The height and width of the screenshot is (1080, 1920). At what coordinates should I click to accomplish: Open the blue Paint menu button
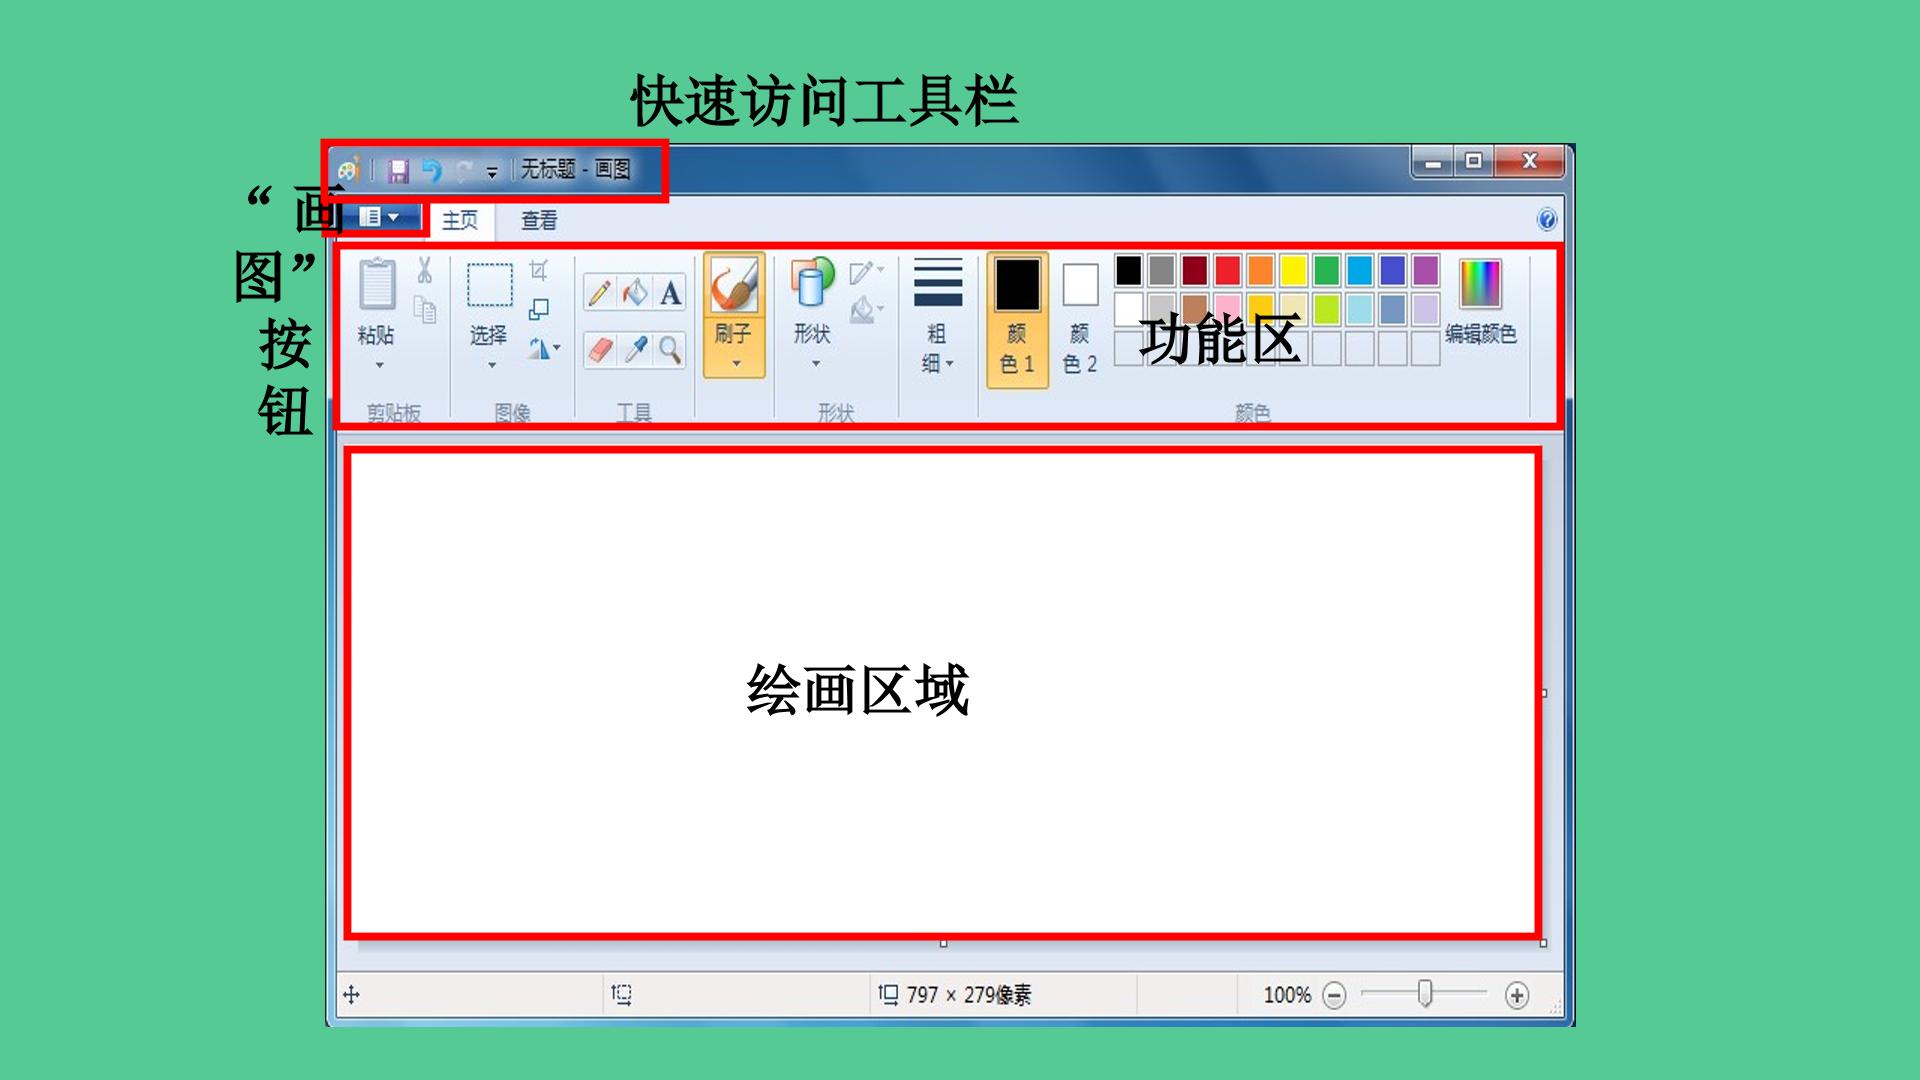[380, 217]
